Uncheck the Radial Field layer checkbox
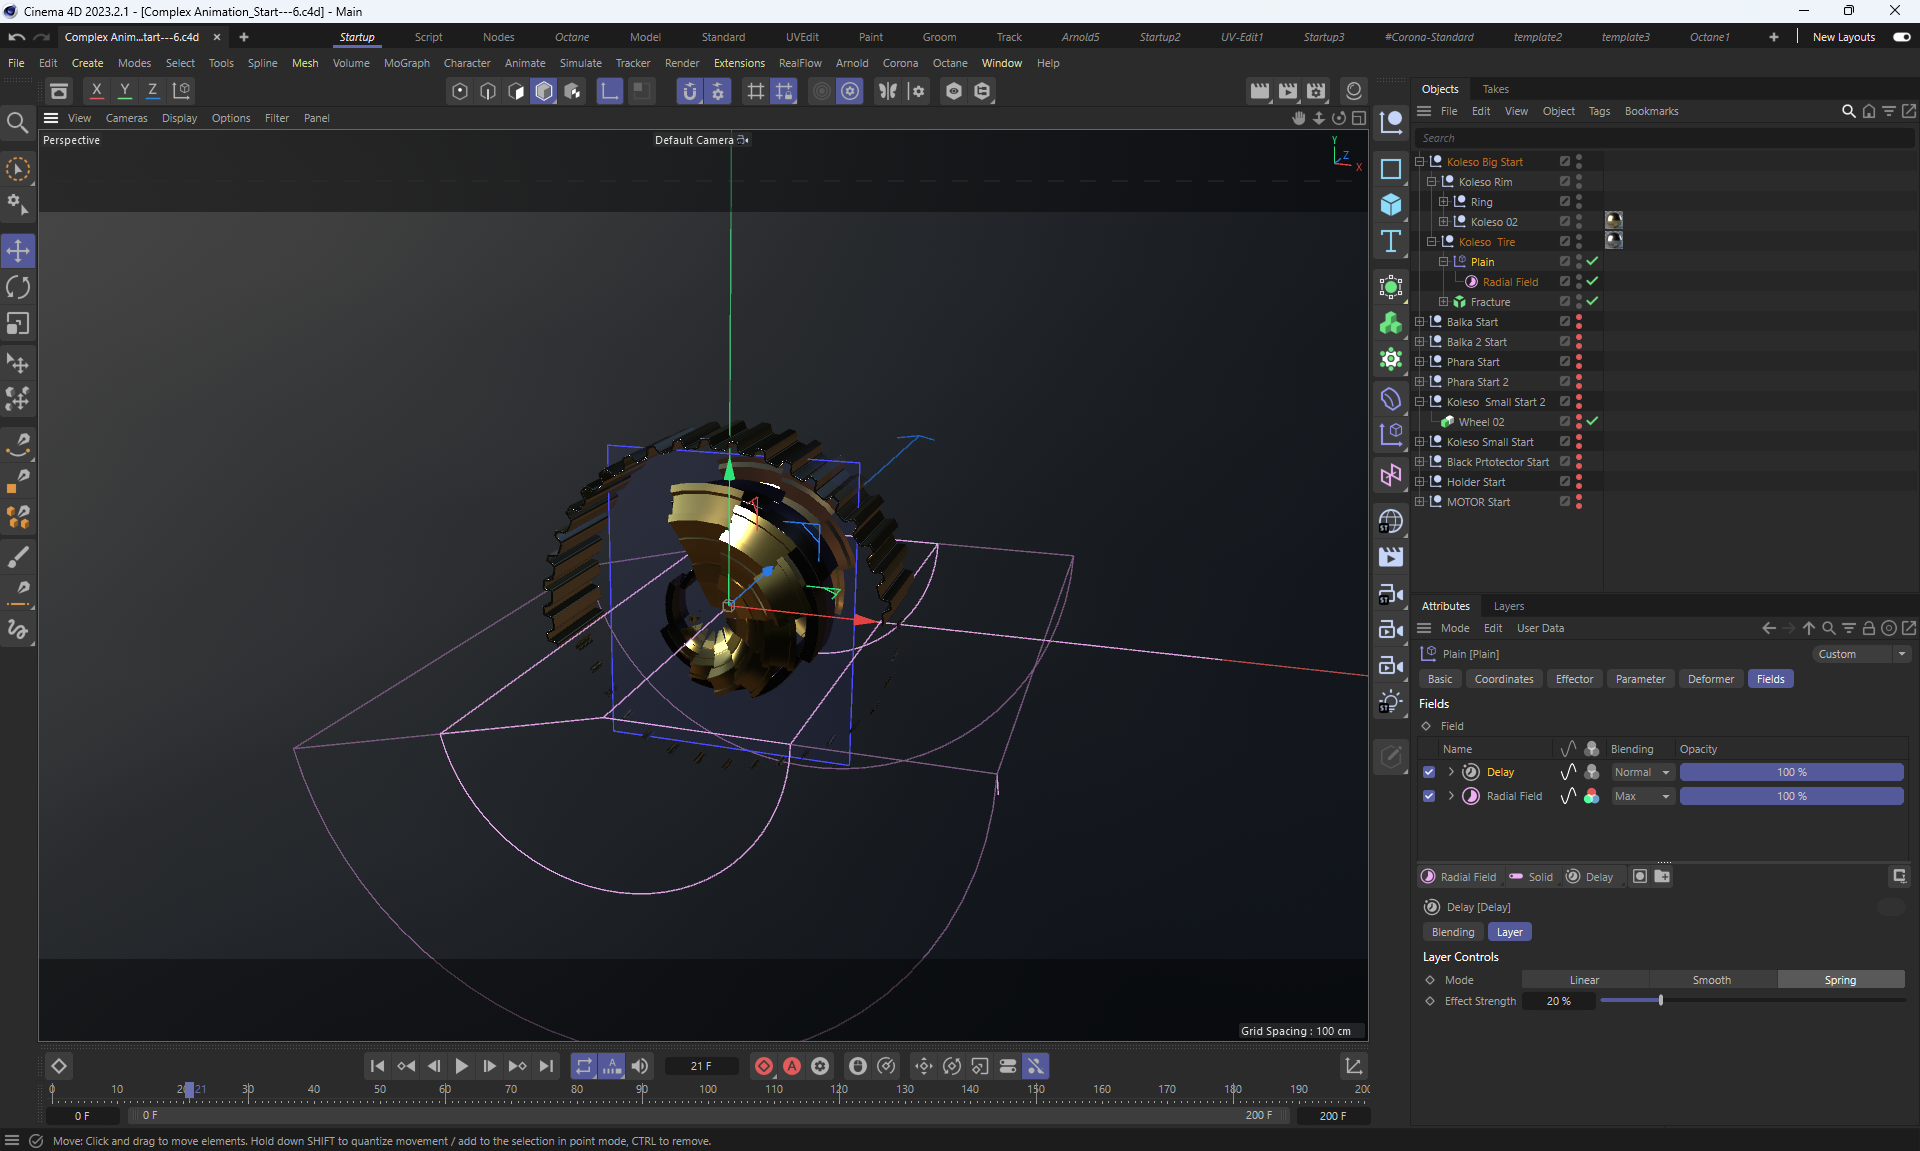Viewport: 1920px width, 1151px height. point(1429,796)
